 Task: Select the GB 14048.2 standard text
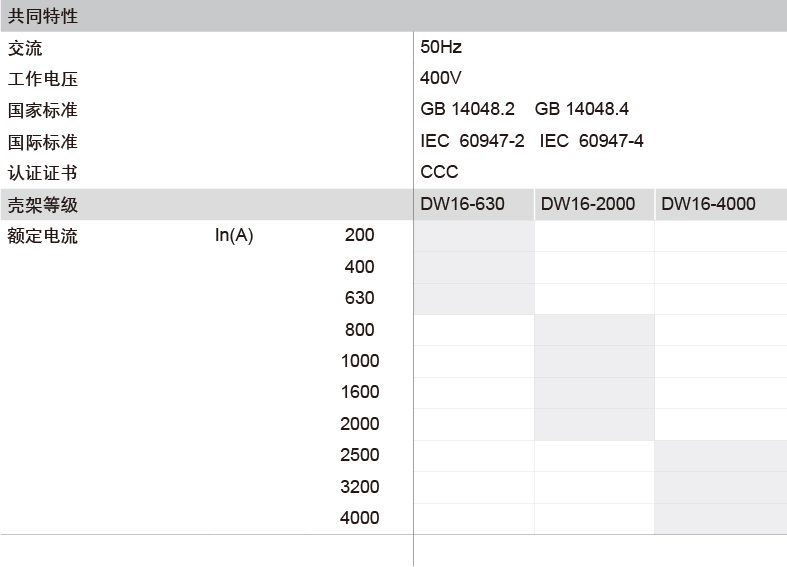click(x=468, y=110)
